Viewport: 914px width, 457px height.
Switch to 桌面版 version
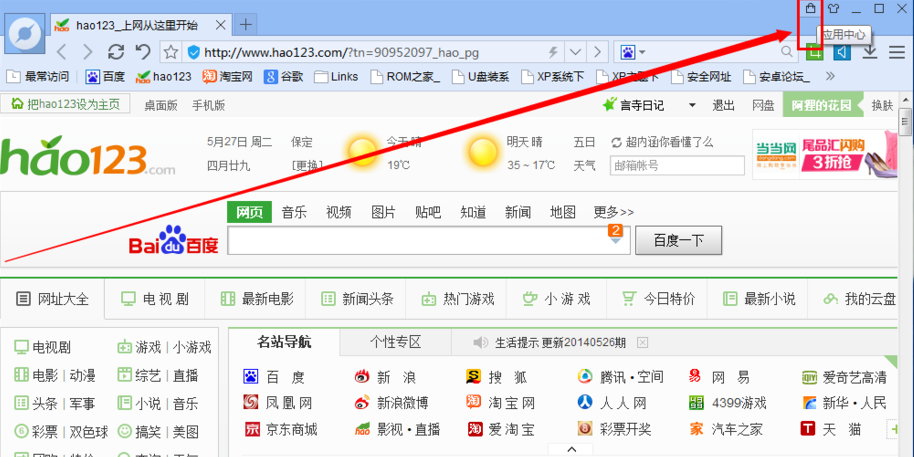pos(161,106)
